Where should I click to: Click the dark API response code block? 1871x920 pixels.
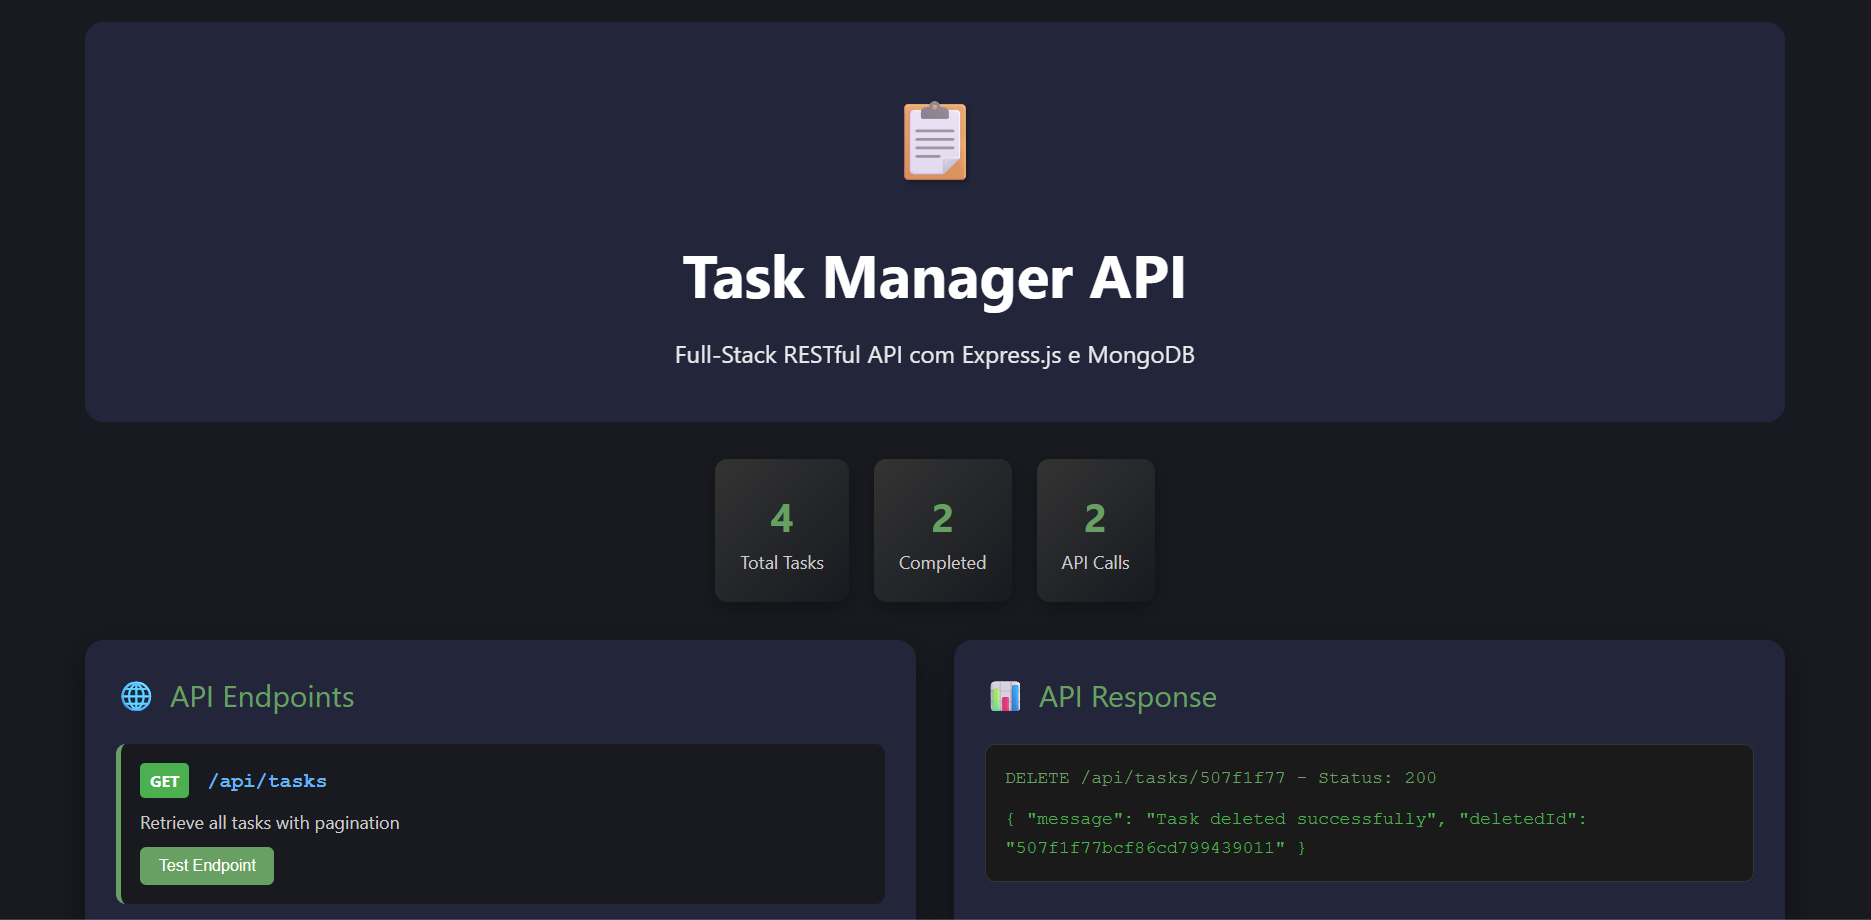1370,813
